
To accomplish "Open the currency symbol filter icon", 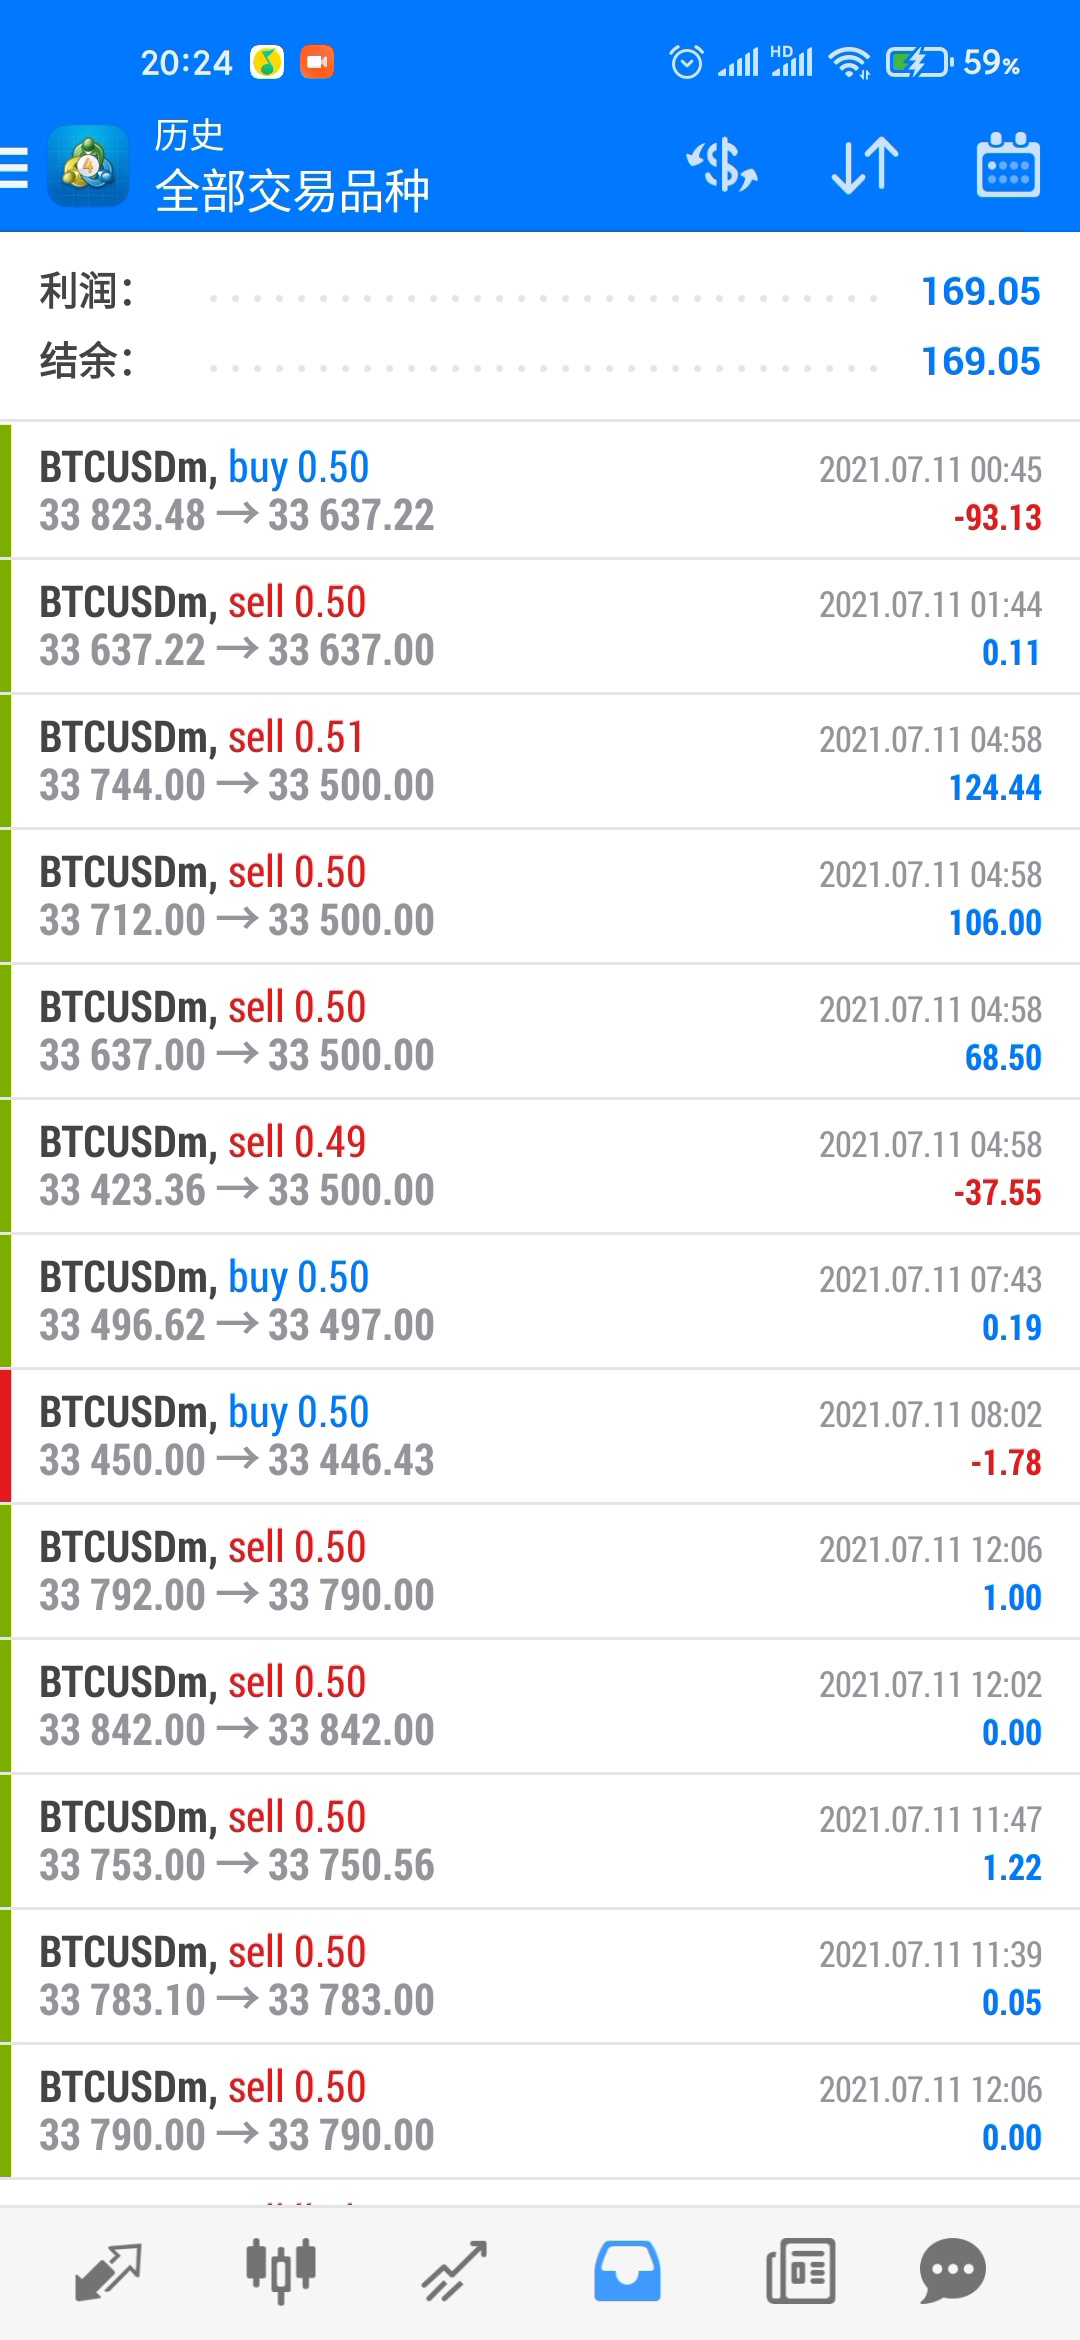I will point(721,165).
